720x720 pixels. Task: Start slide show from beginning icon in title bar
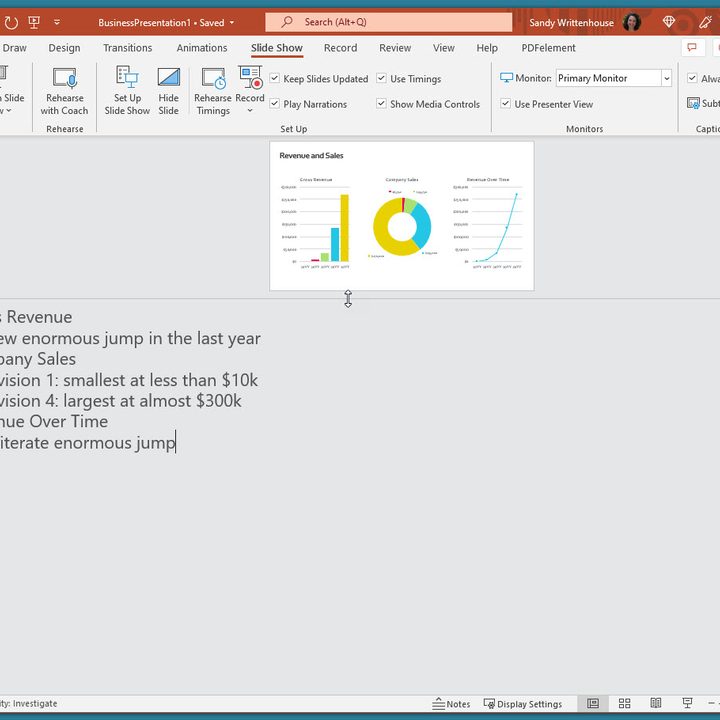point(34,22)
